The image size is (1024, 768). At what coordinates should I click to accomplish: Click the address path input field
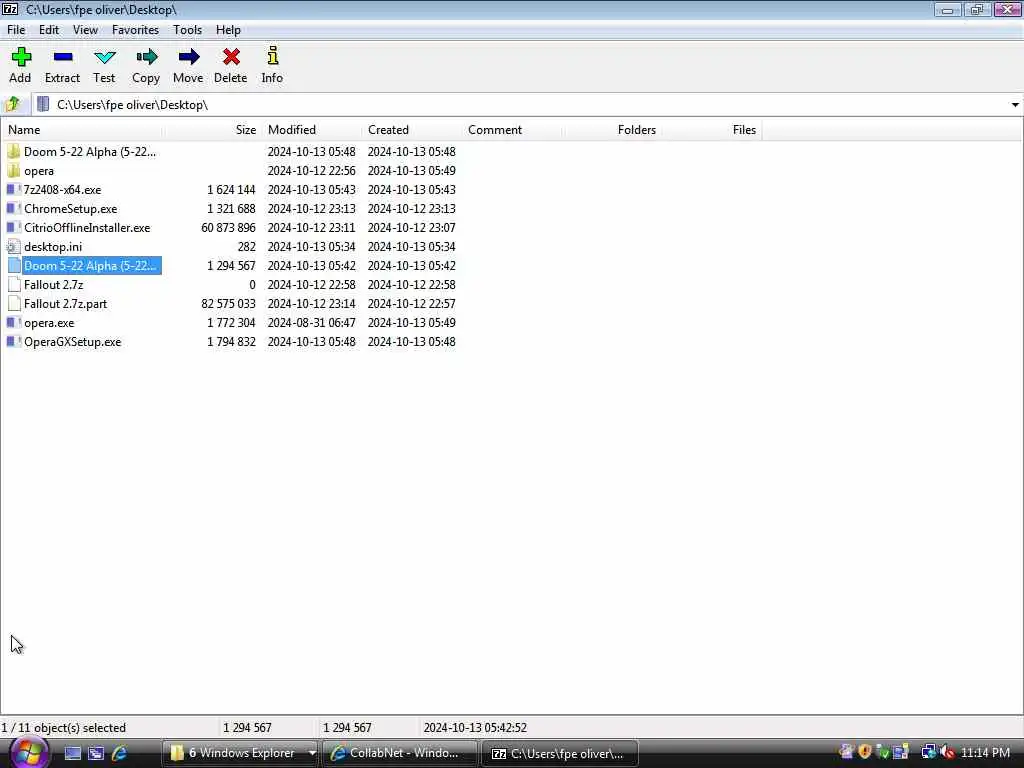[522, 104]
